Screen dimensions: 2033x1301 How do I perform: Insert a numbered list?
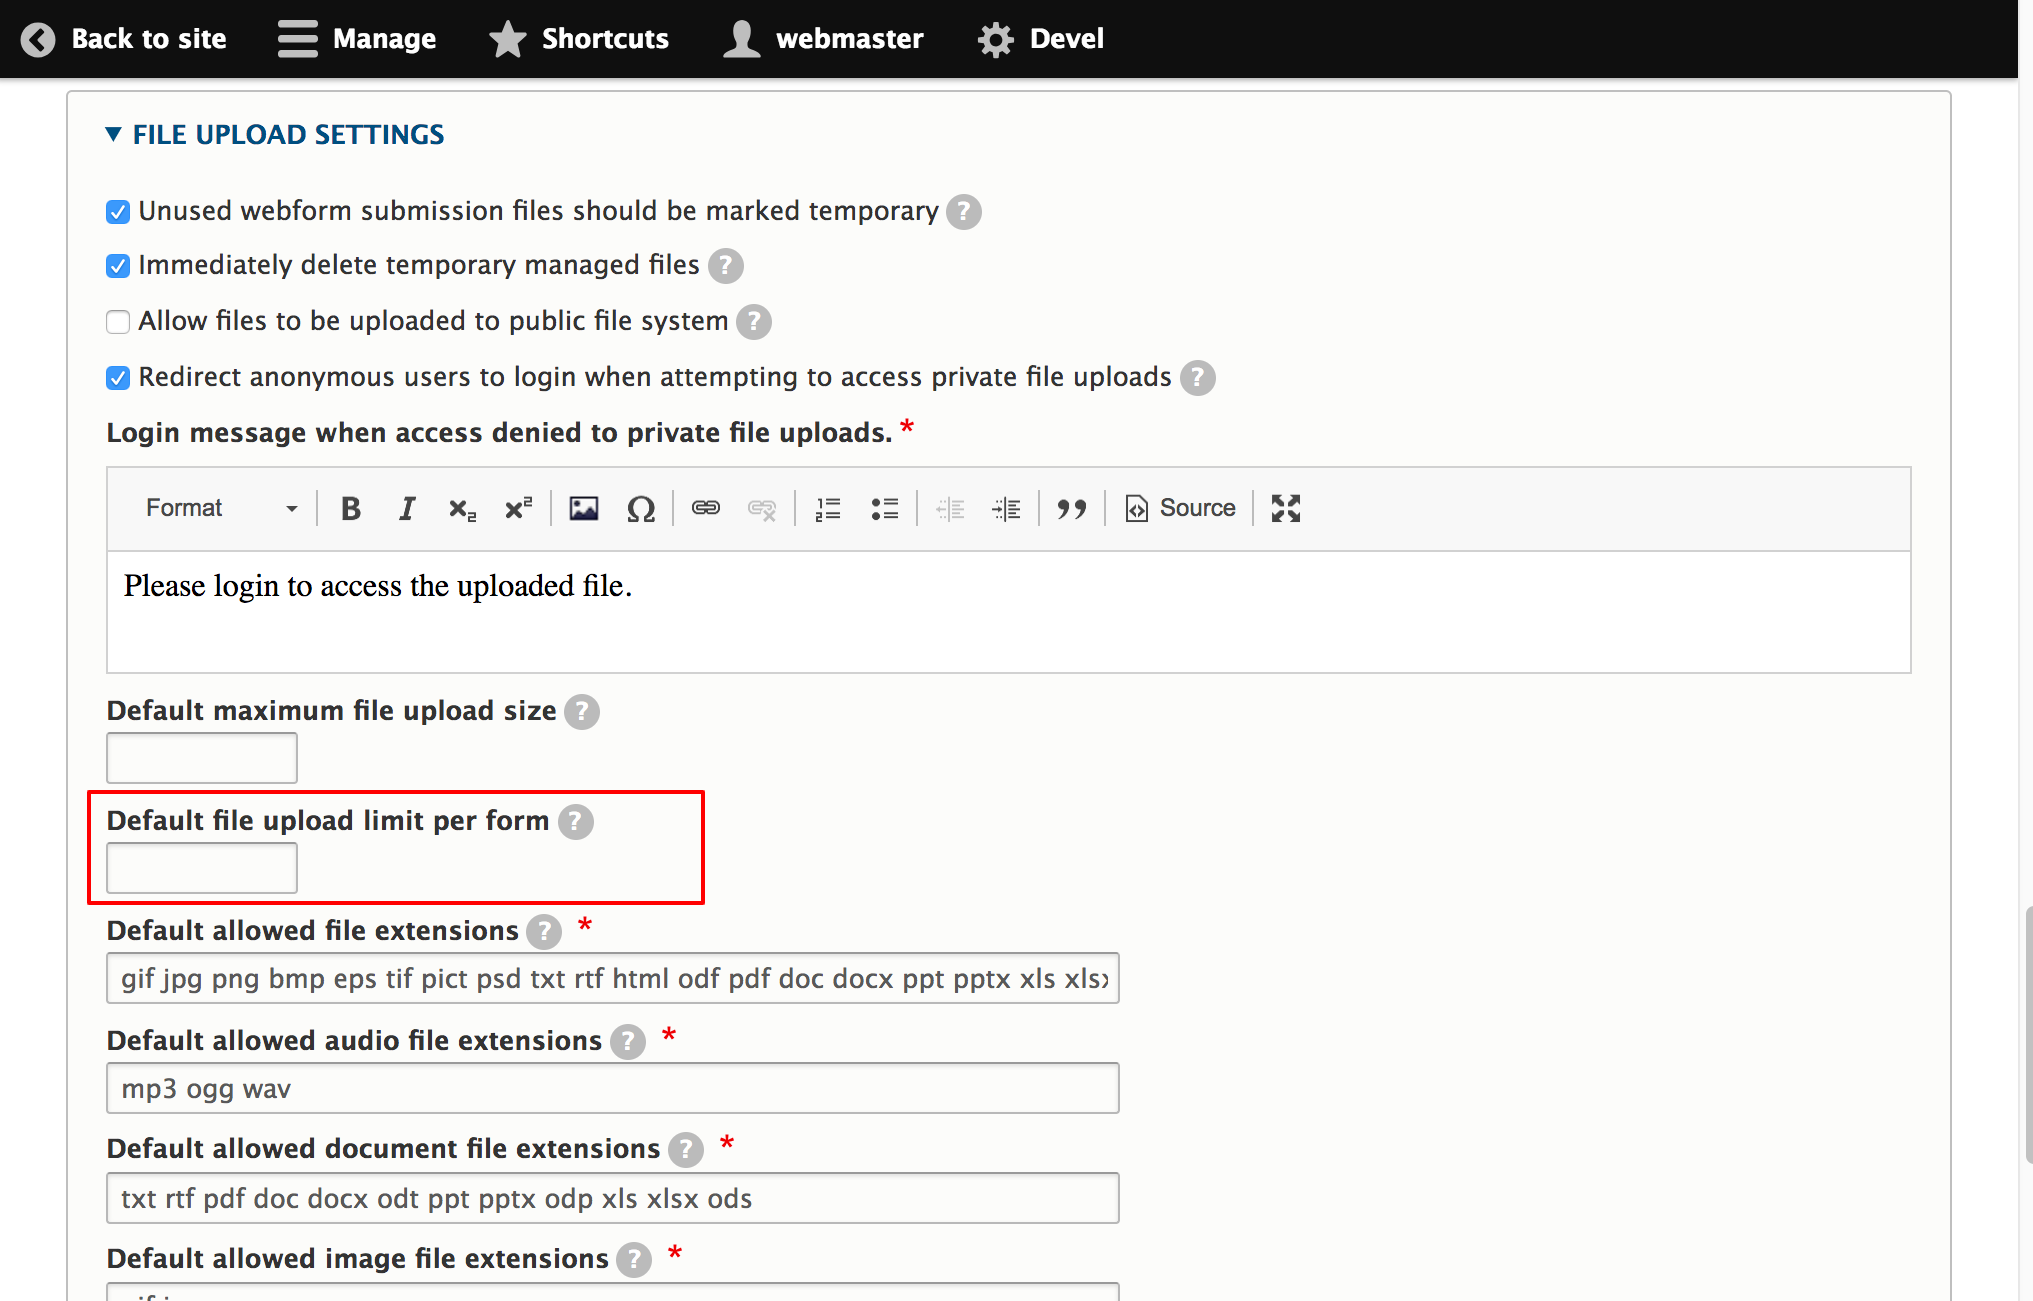tap(828, 508)
